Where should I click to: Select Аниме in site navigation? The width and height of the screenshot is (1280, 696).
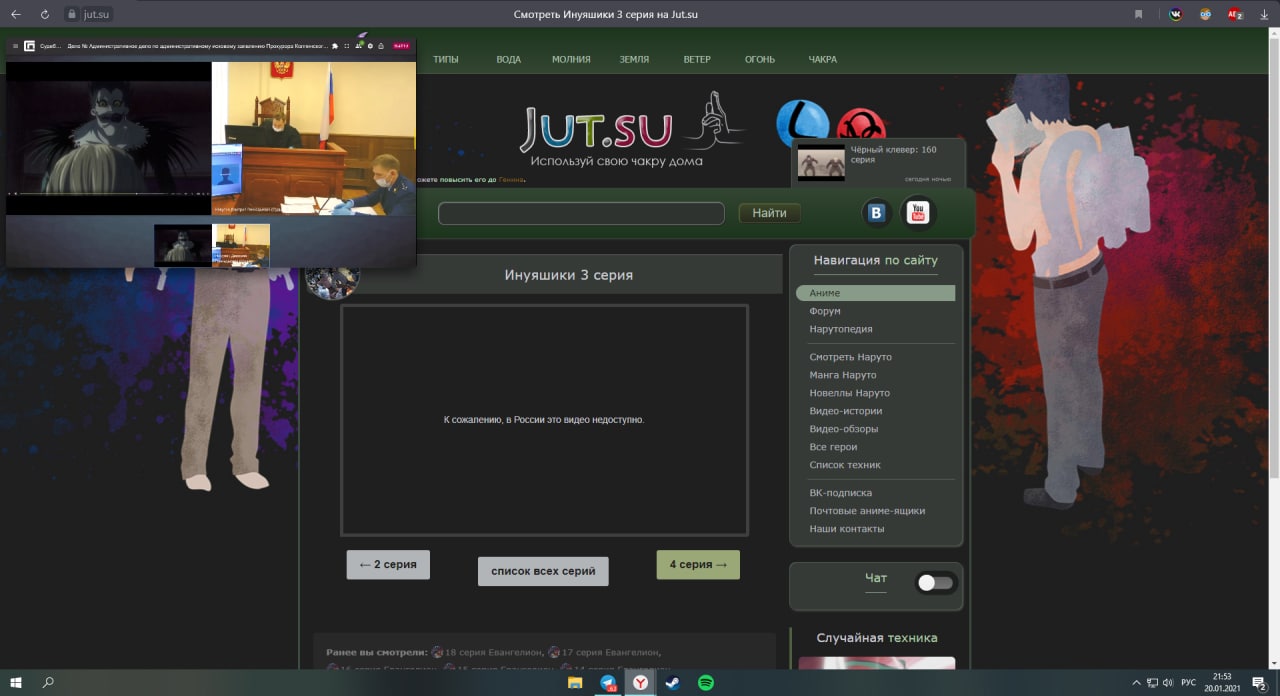875,293
